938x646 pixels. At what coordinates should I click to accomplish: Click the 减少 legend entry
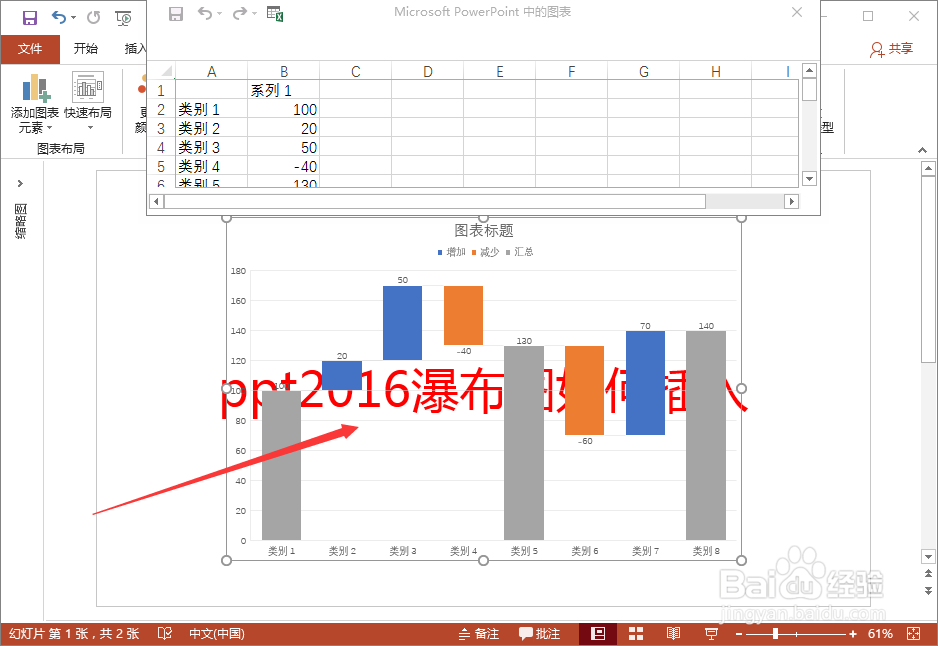(x=485, y=252)
